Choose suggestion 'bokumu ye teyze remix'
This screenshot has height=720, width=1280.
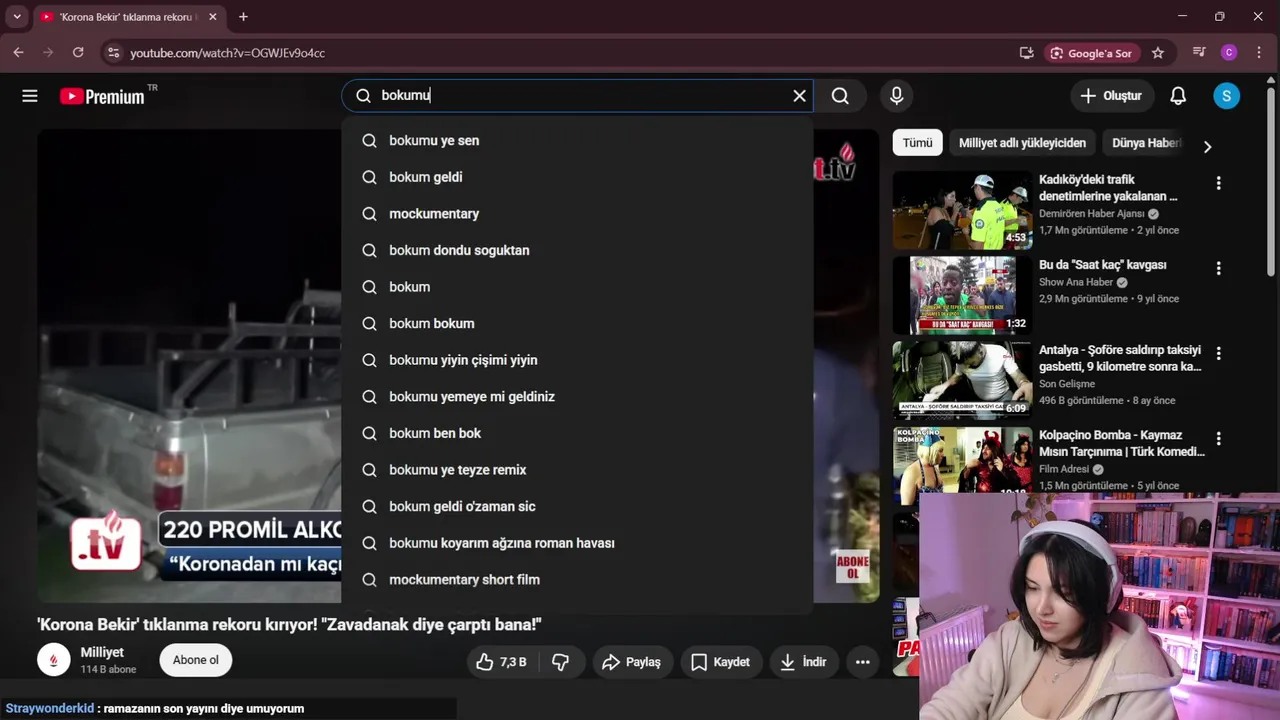(x=577, y=470)
